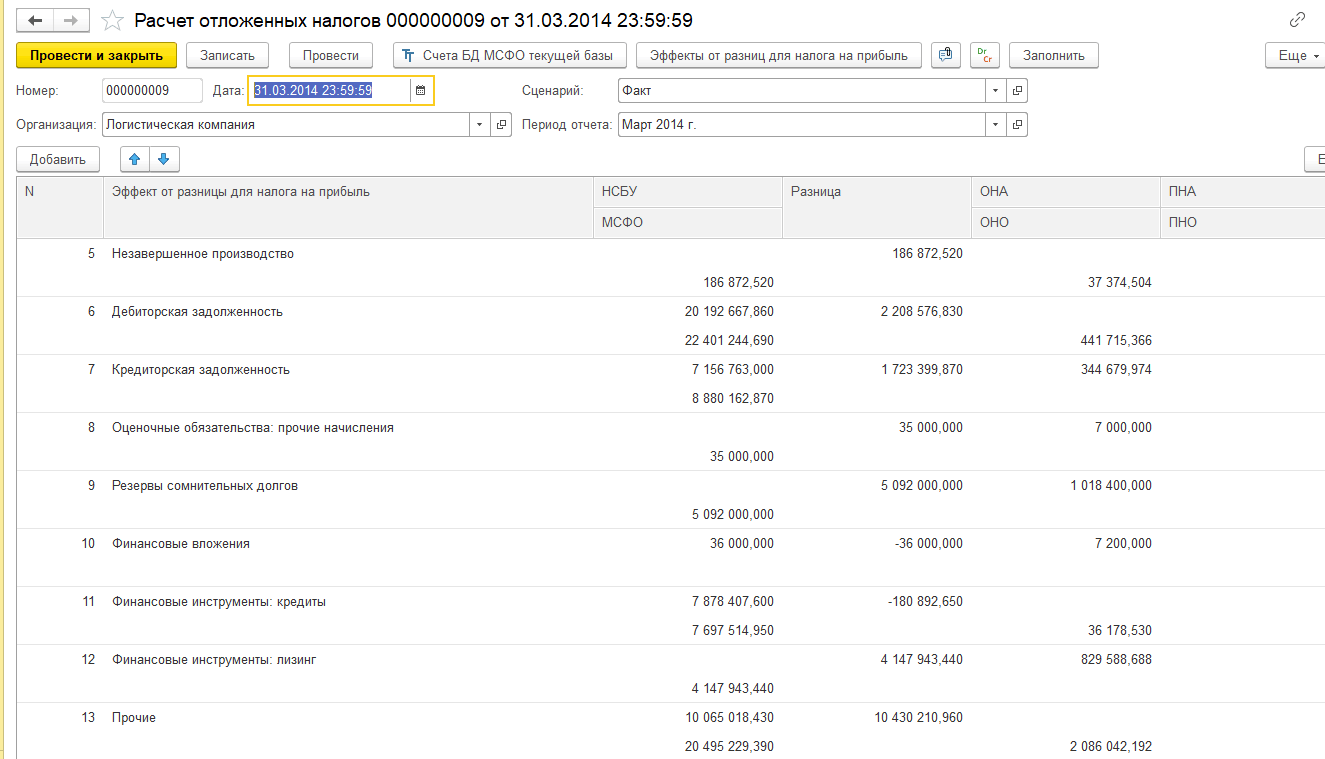
Task: Open the document movements report icon
Action: (x=946, y=55)
